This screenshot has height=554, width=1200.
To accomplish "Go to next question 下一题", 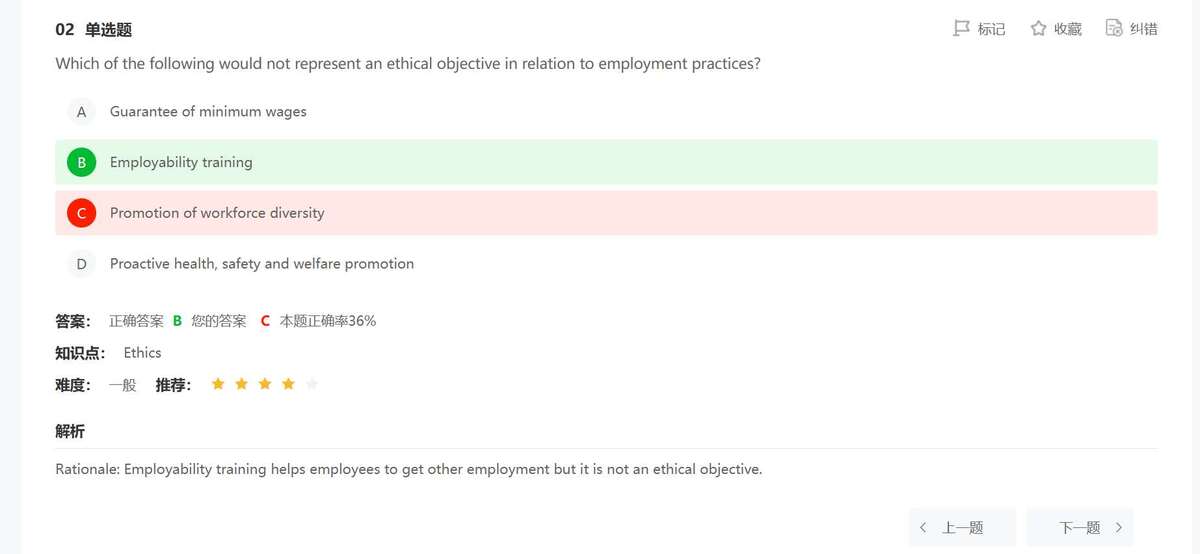I will [1080, 527].
